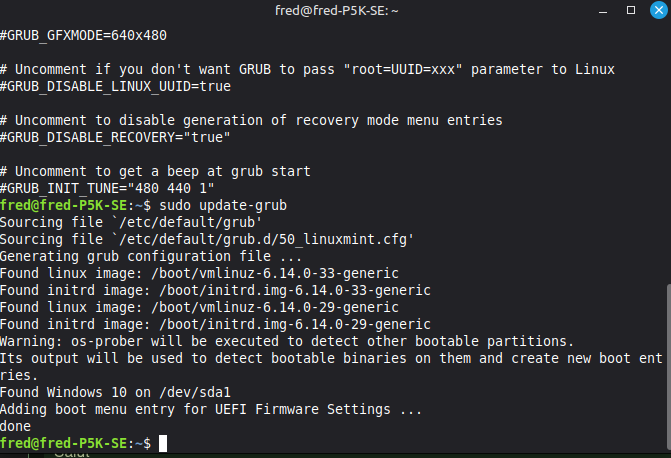Click the '#GRUB_DISABLE_LINUX_UUID=true' line
This screenshot has width=671, height=458.
pyautogui.click(x=108, y=86)
